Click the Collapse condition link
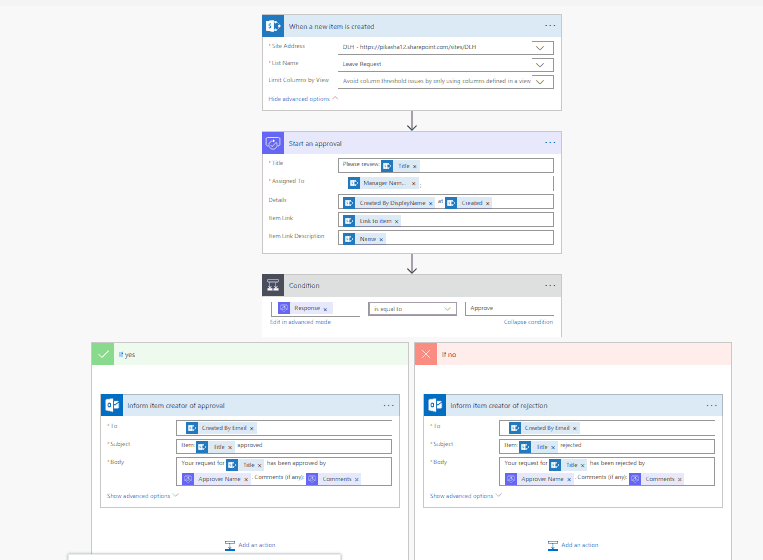The height and width of the screenshot is (560, 763). (x=528, y=322)
